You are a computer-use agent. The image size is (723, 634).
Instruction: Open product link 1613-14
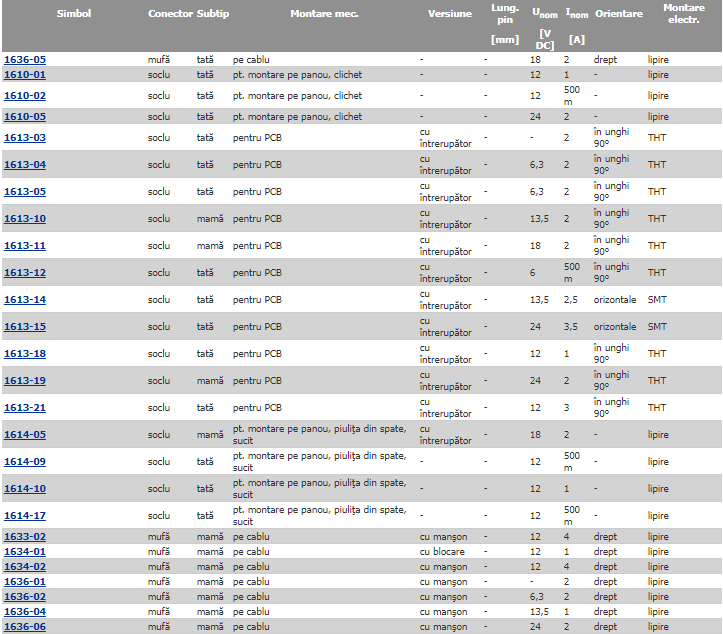click(25, 300)
